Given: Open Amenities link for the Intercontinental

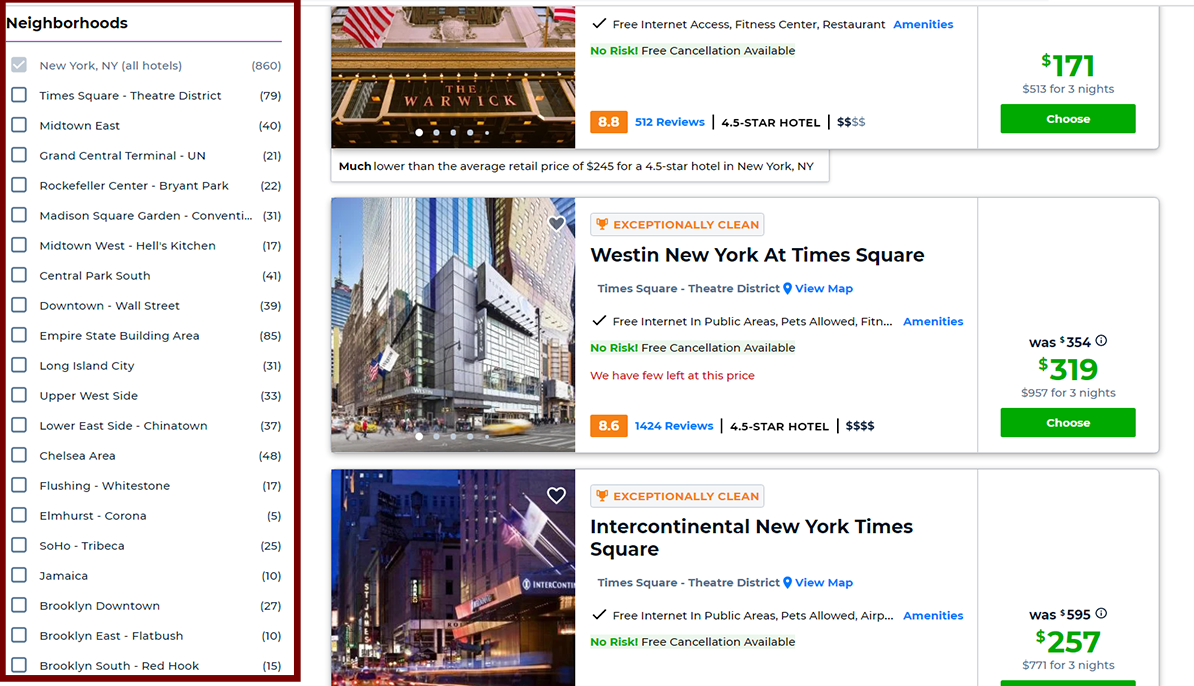Looking at the screenshot, I should (933, 615).
